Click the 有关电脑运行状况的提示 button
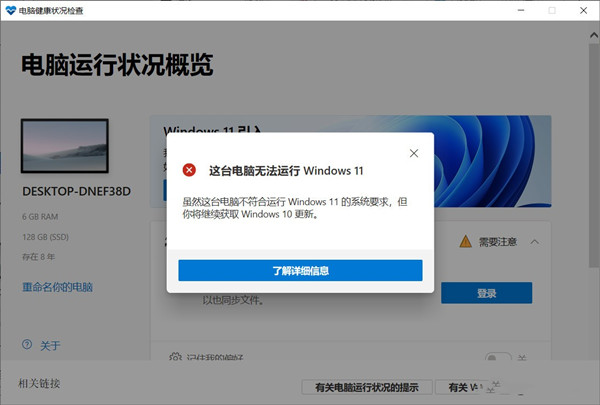Viewport: 600px width, 405px height. coord(367,387)
